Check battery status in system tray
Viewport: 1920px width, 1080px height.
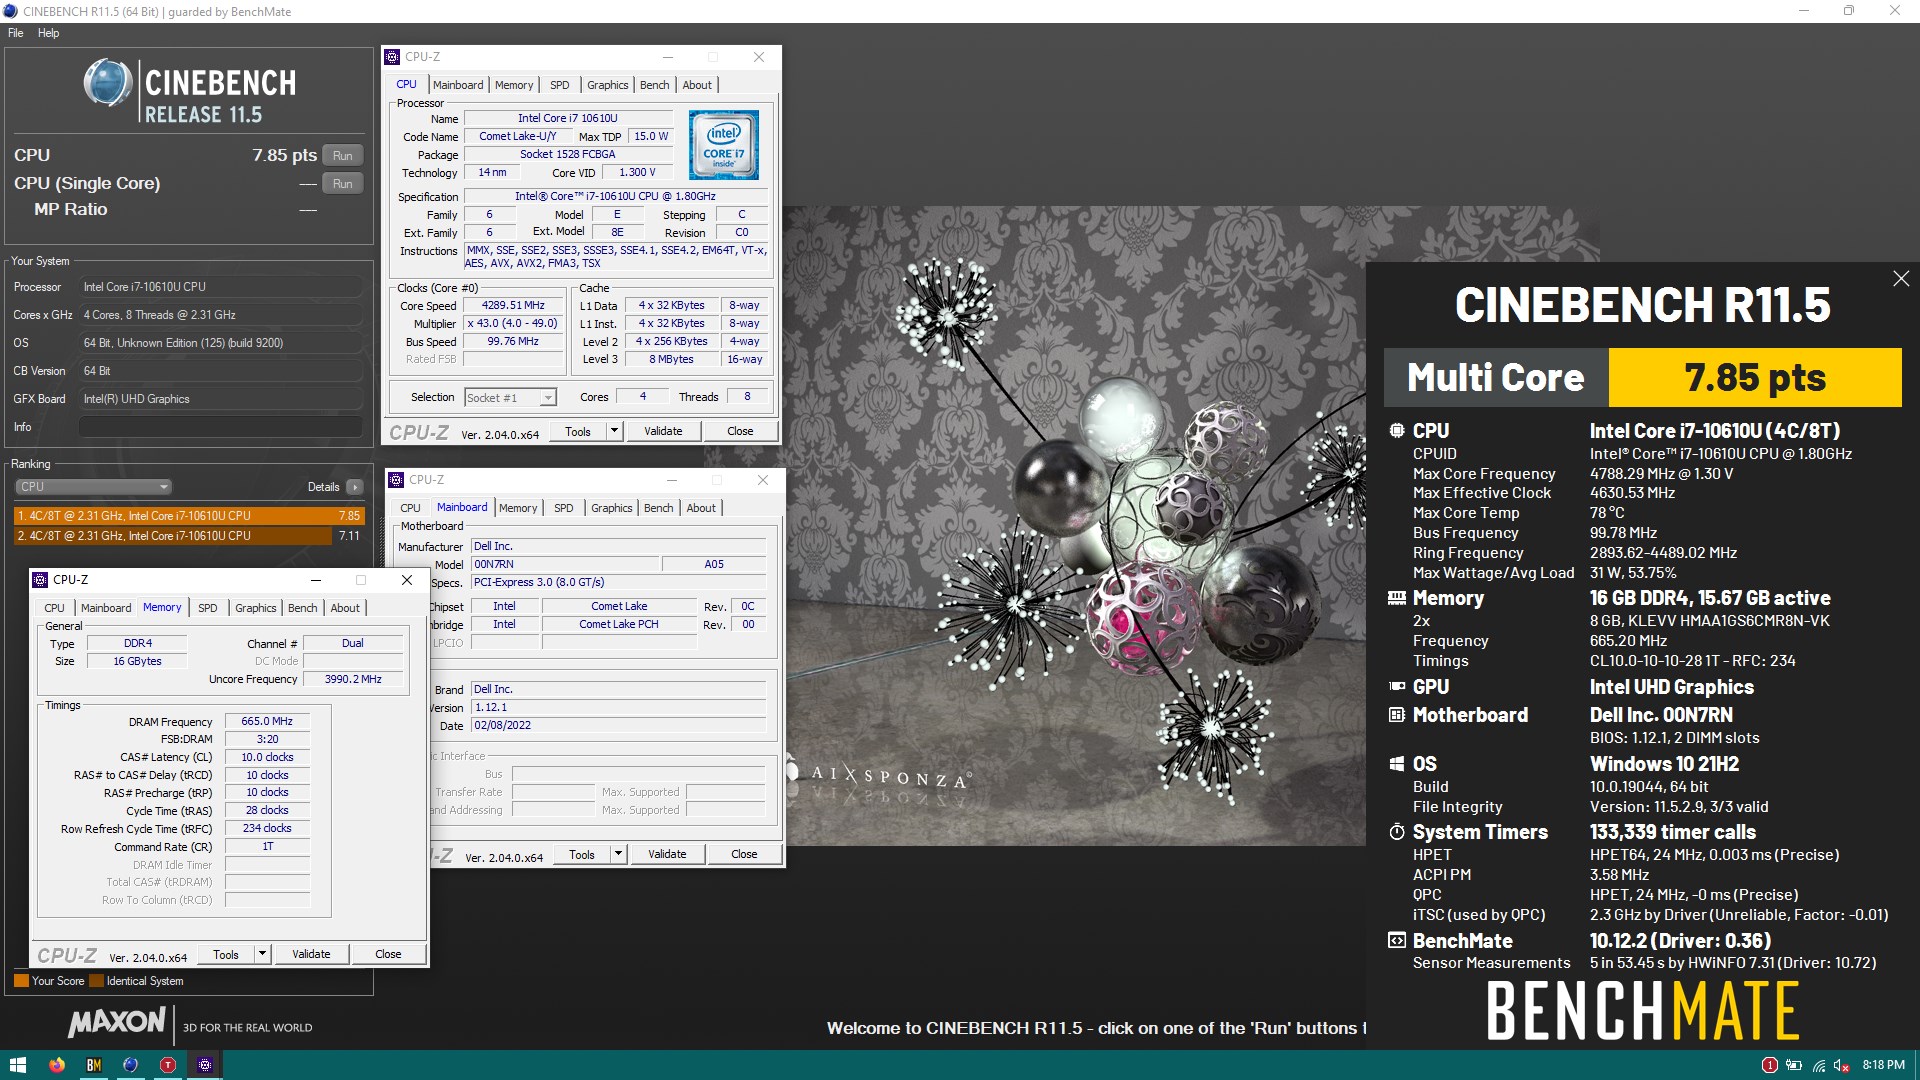[x=1794, y=1065]
